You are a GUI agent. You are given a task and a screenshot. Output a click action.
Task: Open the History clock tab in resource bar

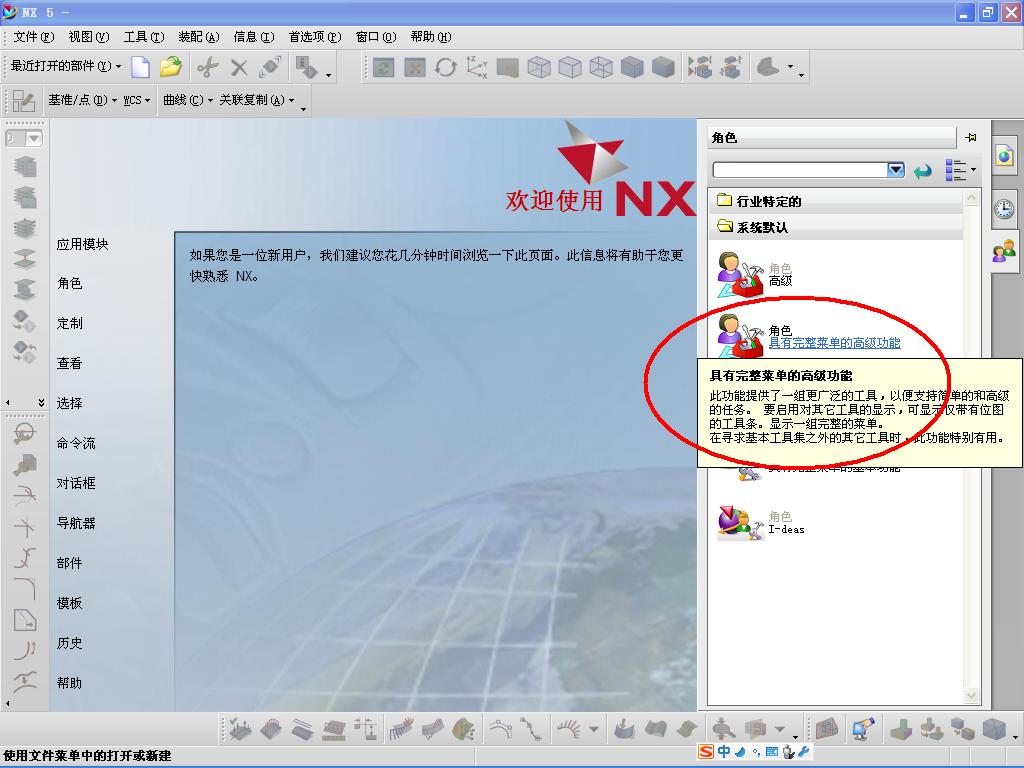(x=1004, y=208)
